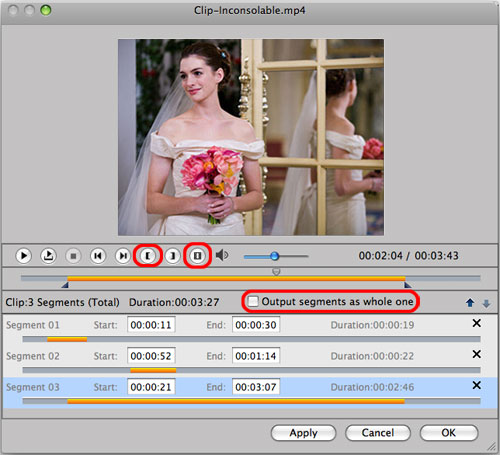Click the 00:02:04 current time display

(x=381, y=256)
